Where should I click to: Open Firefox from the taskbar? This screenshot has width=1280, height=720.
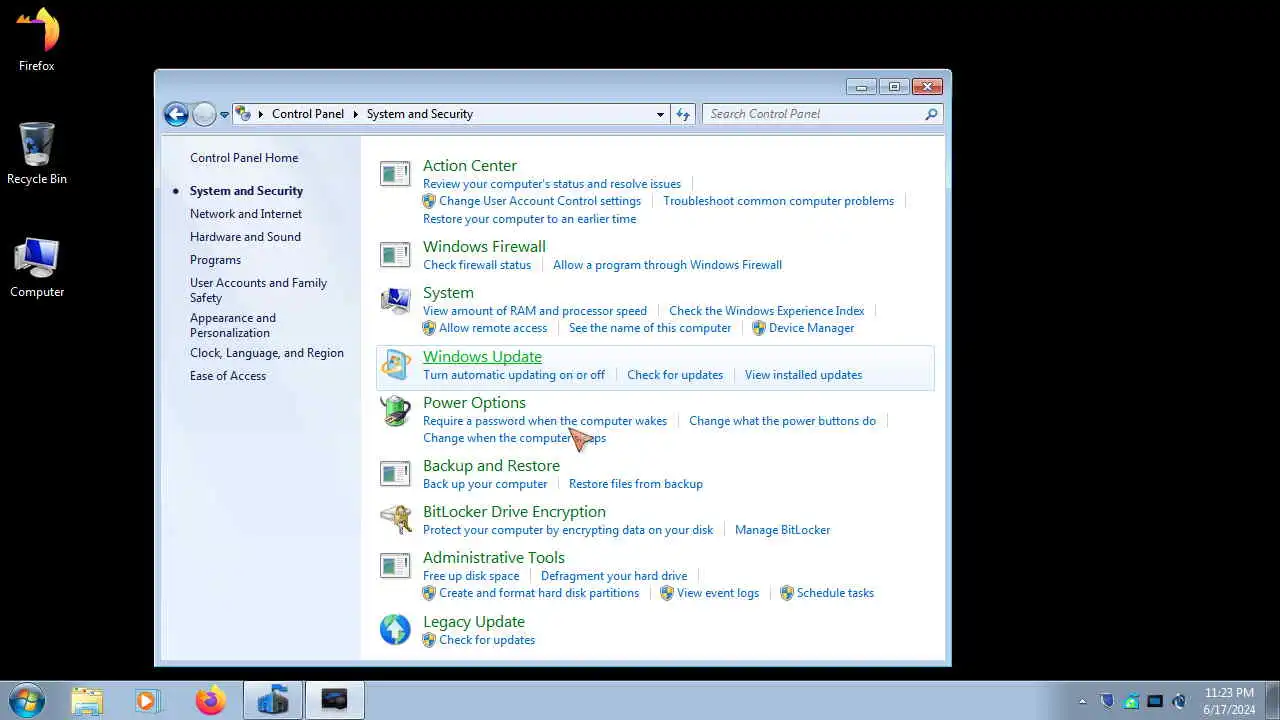tap(210, 701)
